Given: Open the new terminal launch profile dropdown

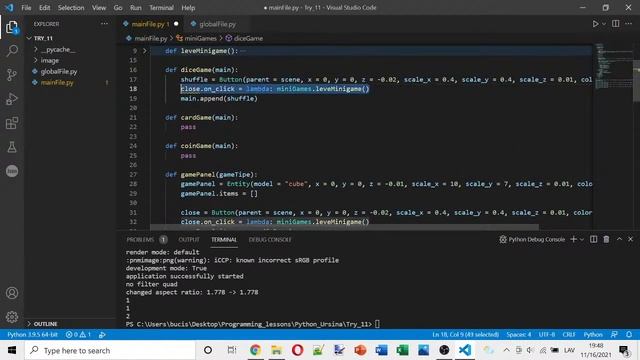Looking at the screenshot, I should pos(582,239).
